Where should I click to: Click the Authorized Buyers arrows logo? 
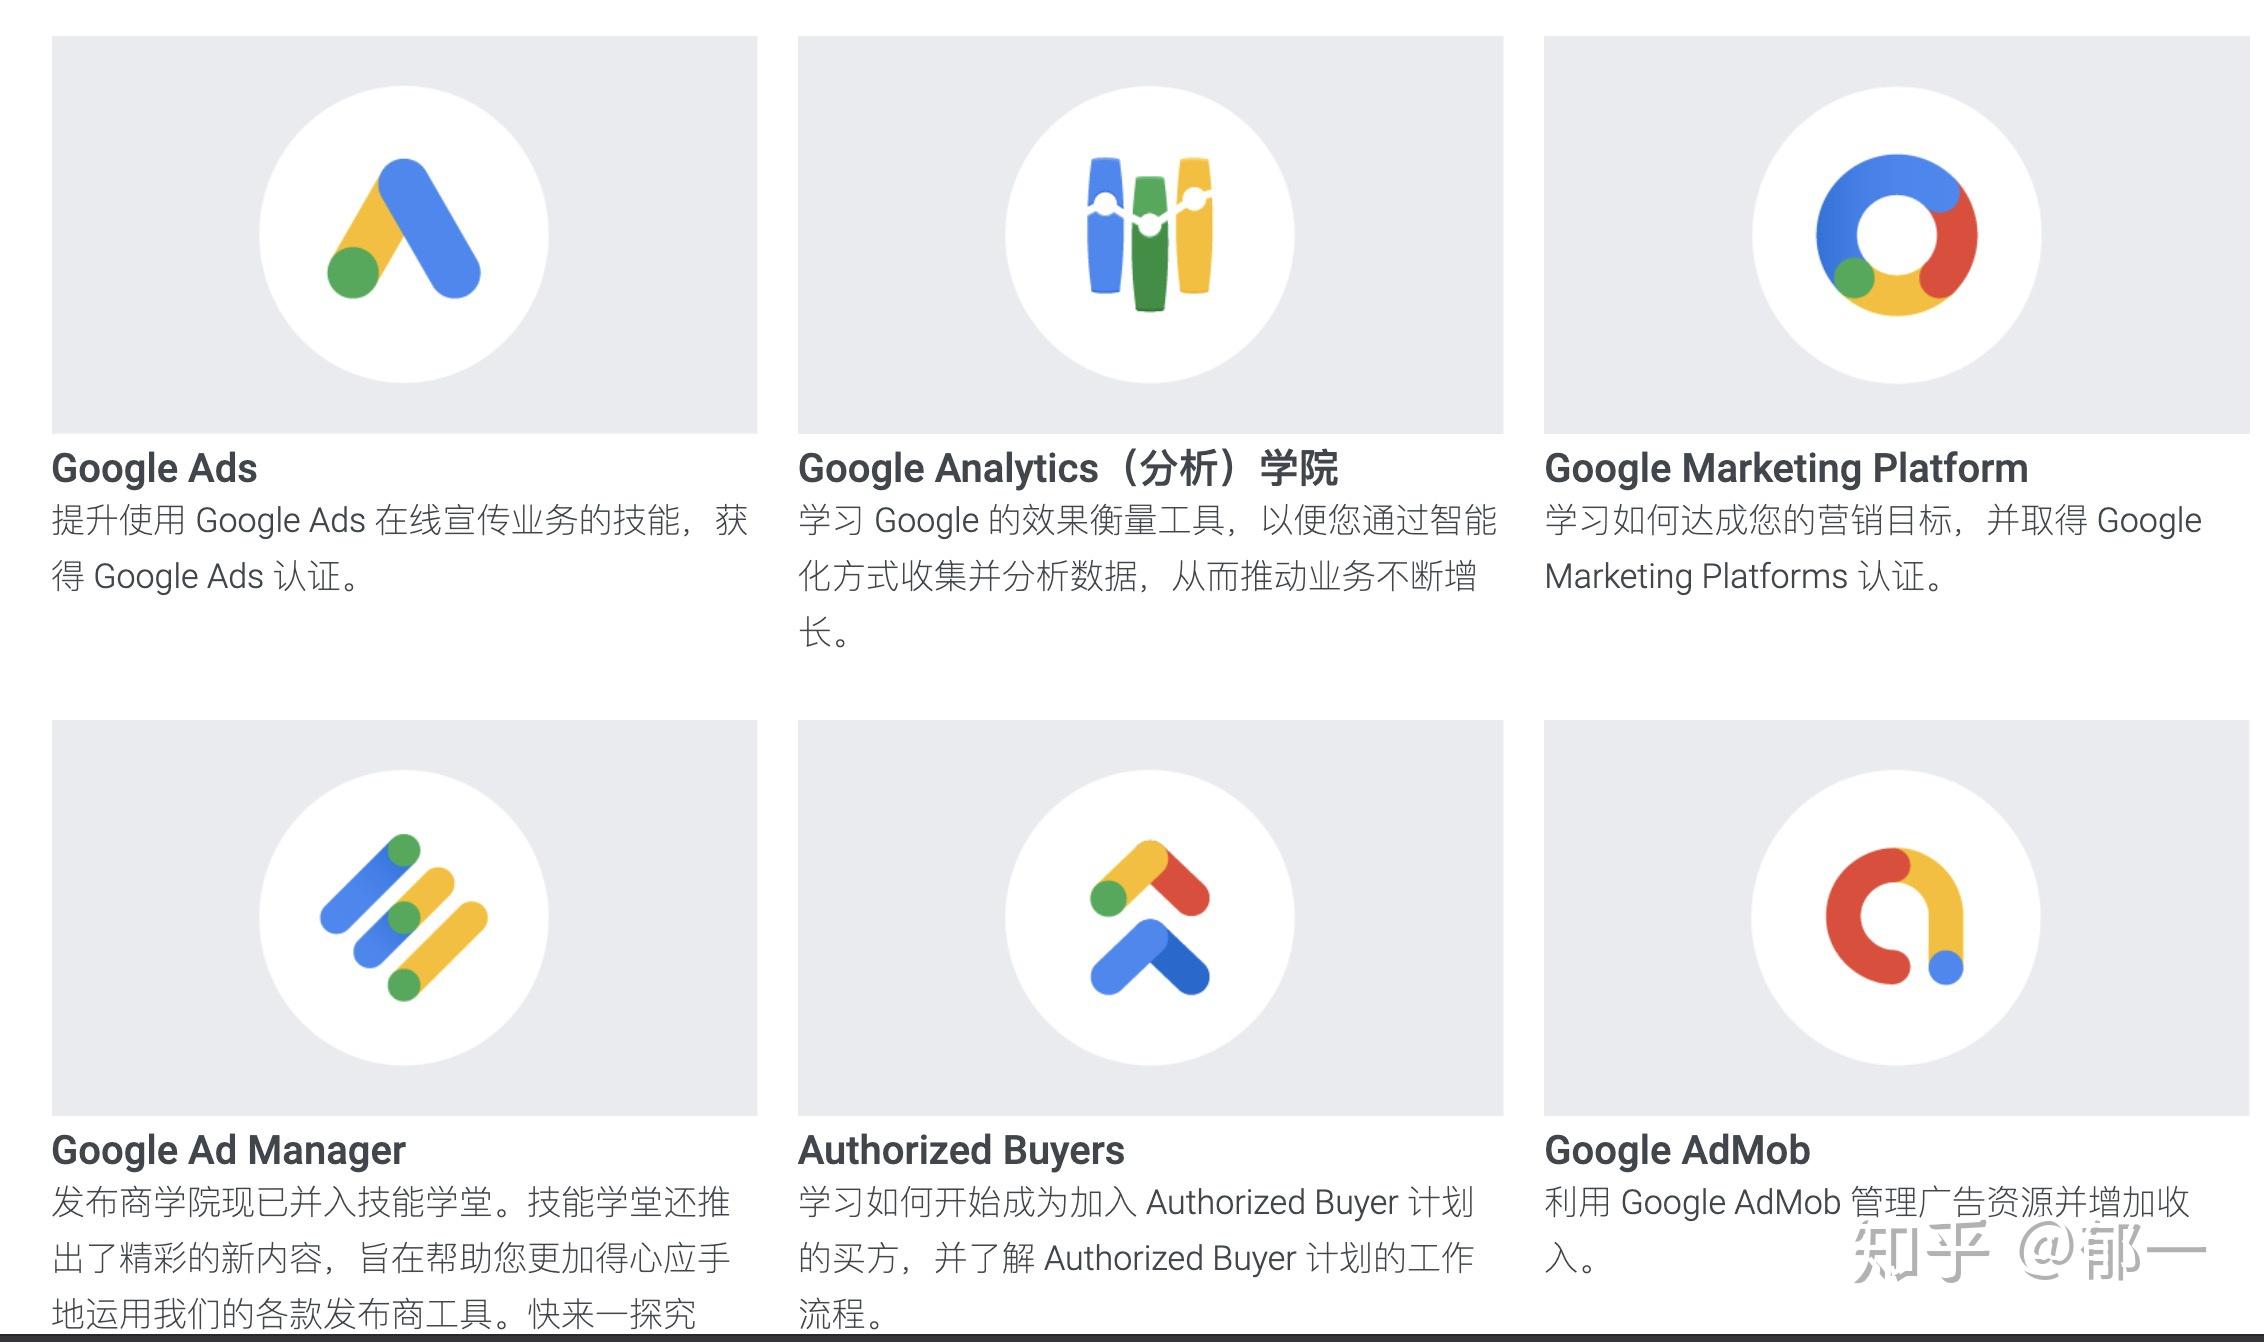click(x=1150, y=917)
